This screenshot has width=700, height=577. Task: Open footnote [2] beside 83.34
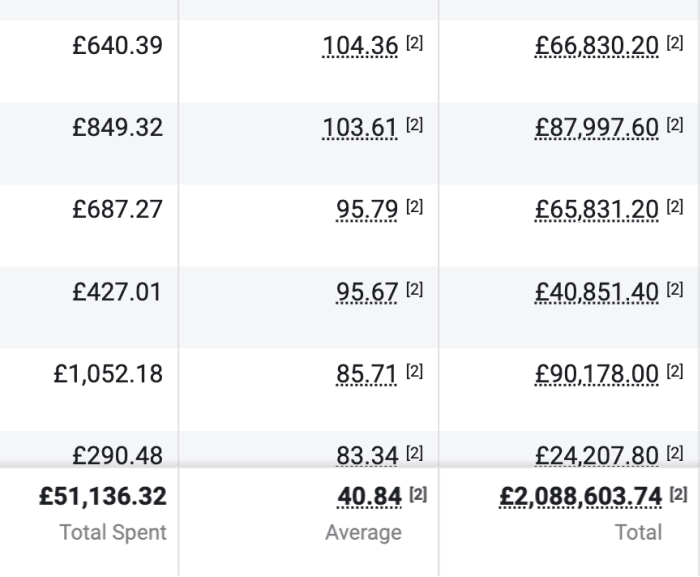point(414,453)
